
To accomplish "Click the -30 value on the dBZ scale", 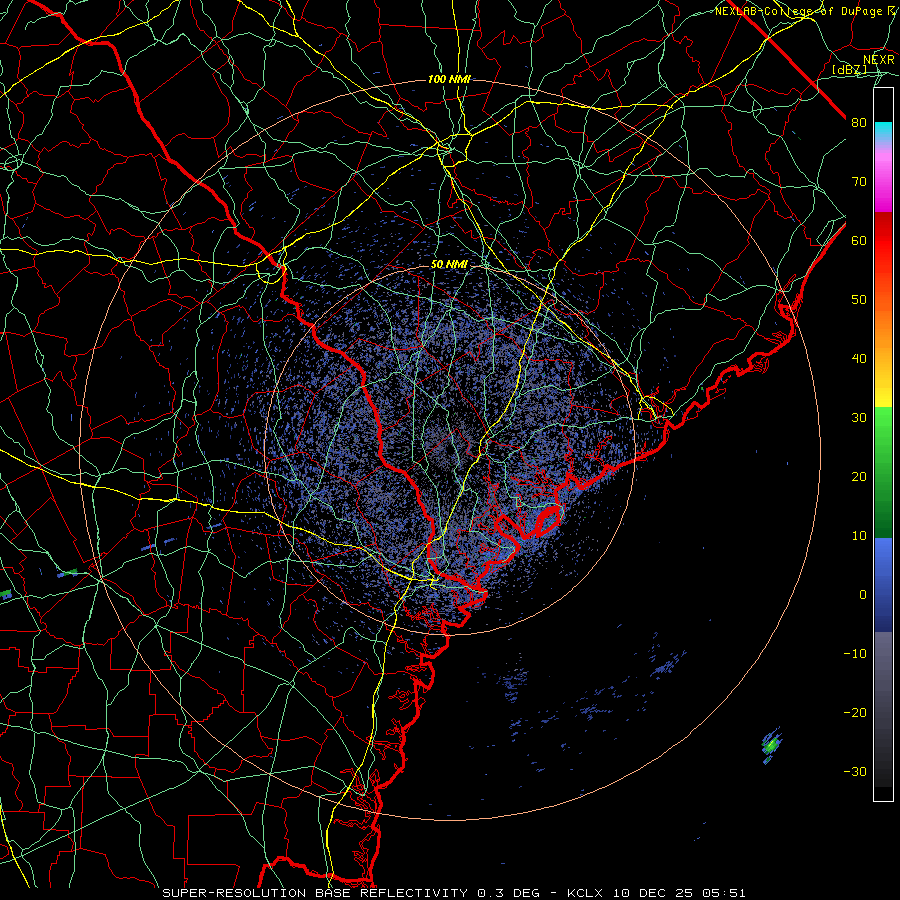I will pyautogui.click(x=855, y=771).
